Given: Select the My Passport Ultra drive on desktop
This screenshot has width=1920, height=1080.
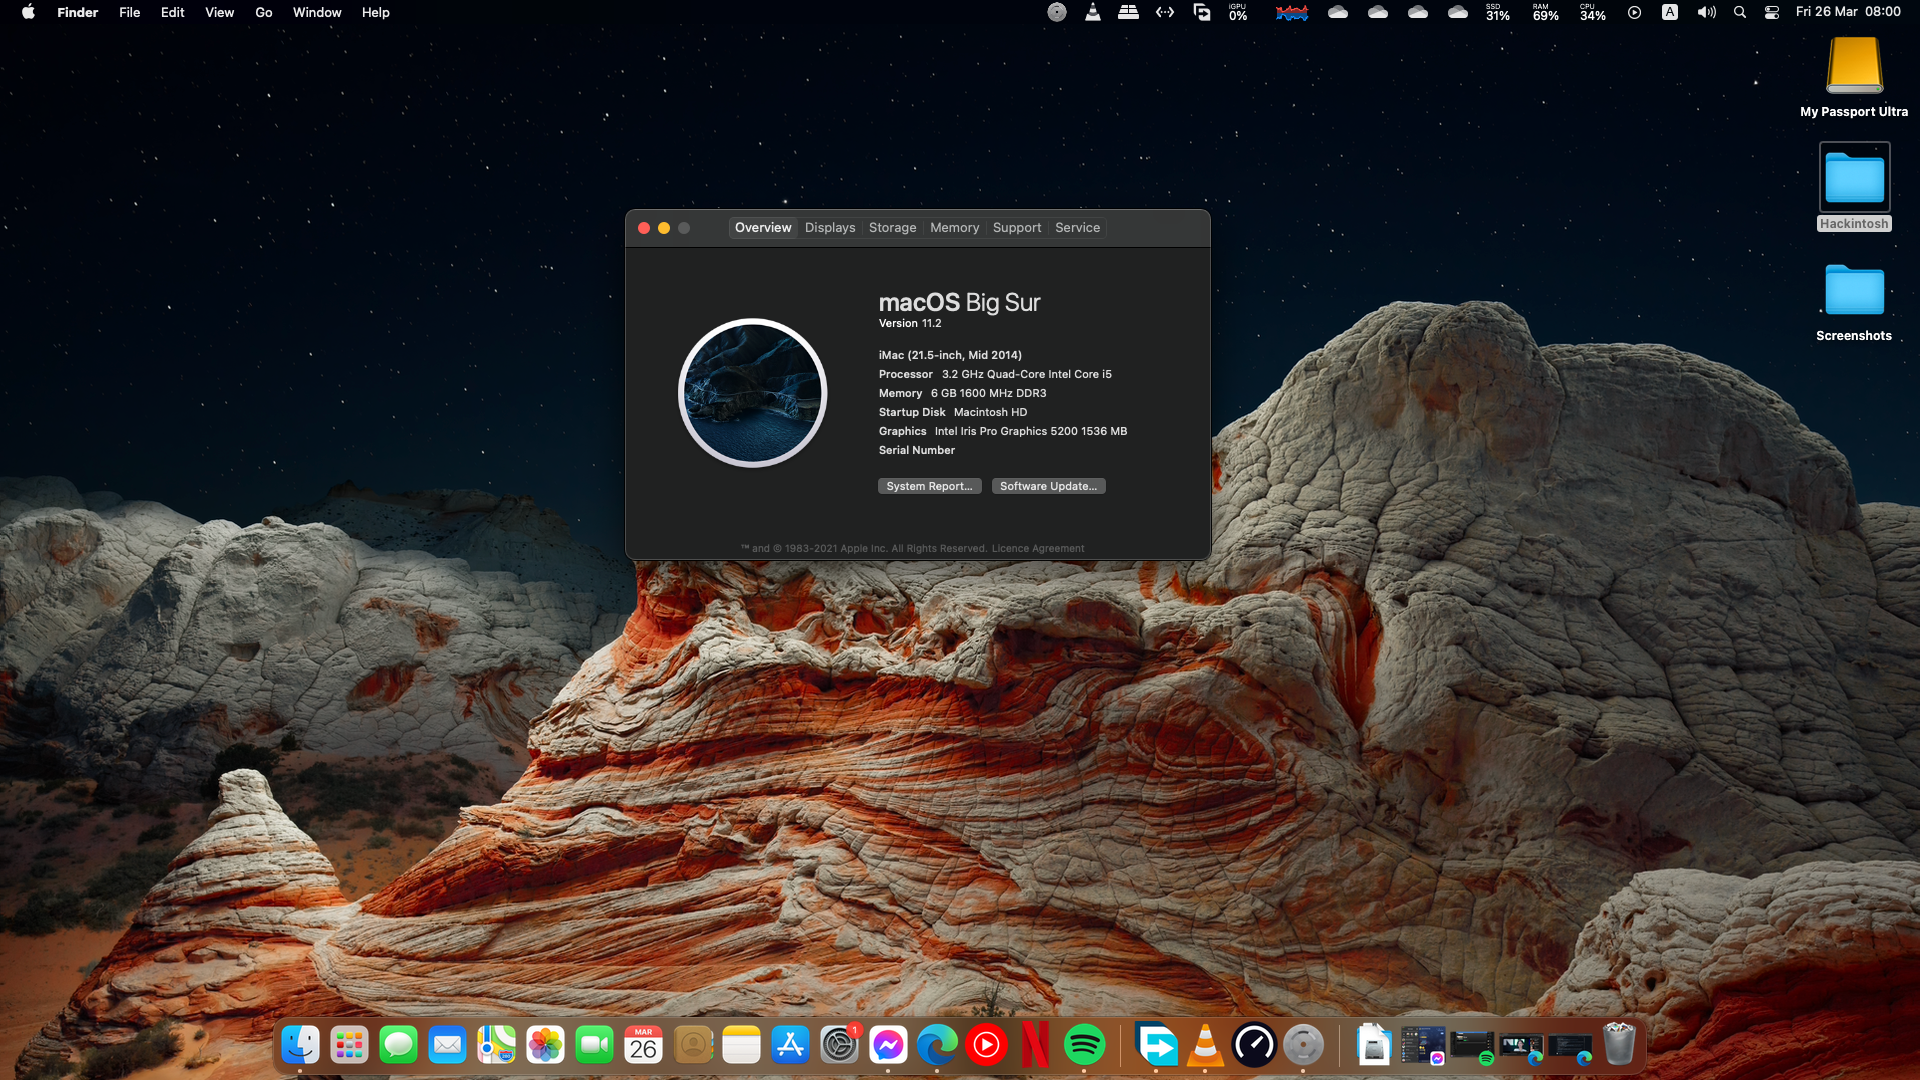Looking at the screenshot, I should [1854, 78].
